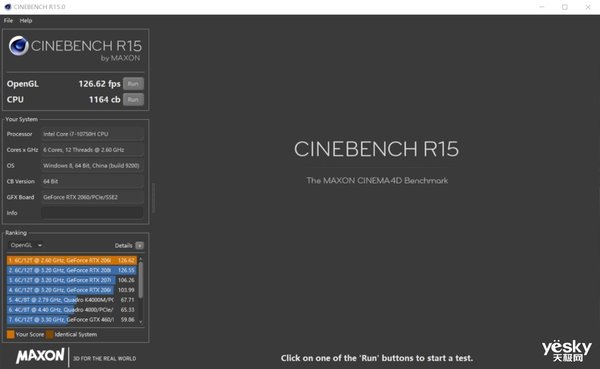
Task: Click the OpenGL score 126.62 fps
Action: 99,84
